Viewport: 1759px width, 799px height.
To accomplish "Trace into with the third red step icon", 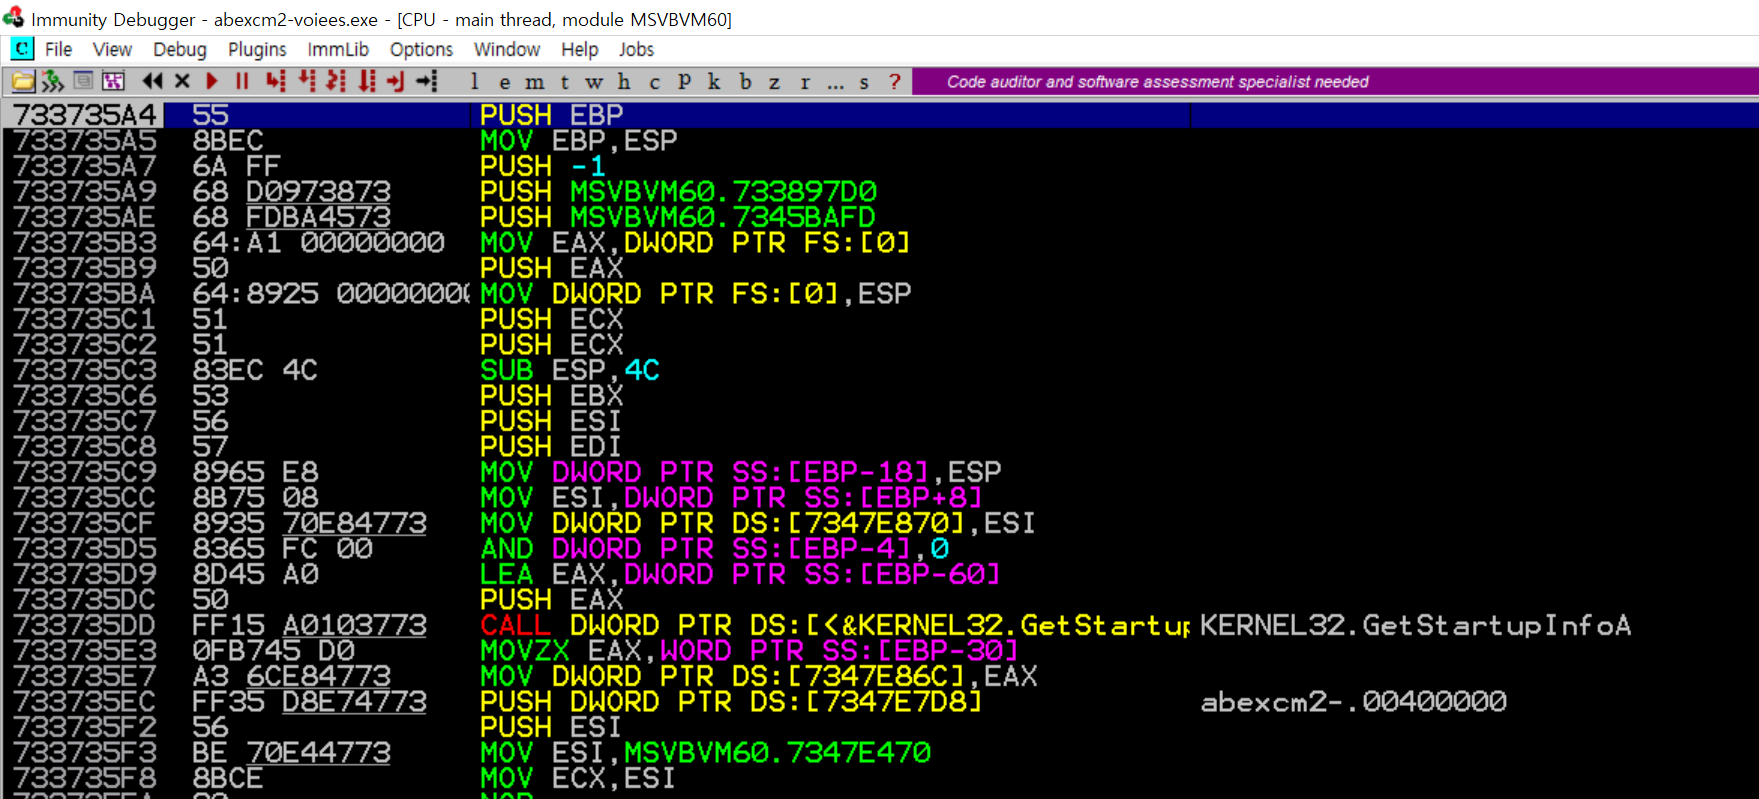I will click(336, 81).
